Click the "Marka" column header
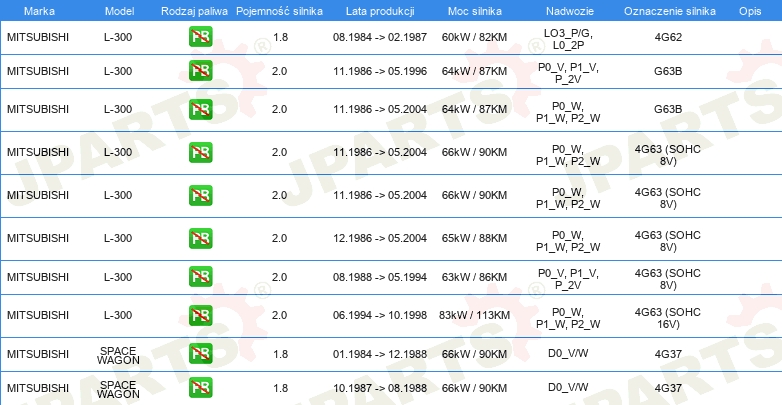The height and width of the screenshot is (405, 782). pos(39,11)
